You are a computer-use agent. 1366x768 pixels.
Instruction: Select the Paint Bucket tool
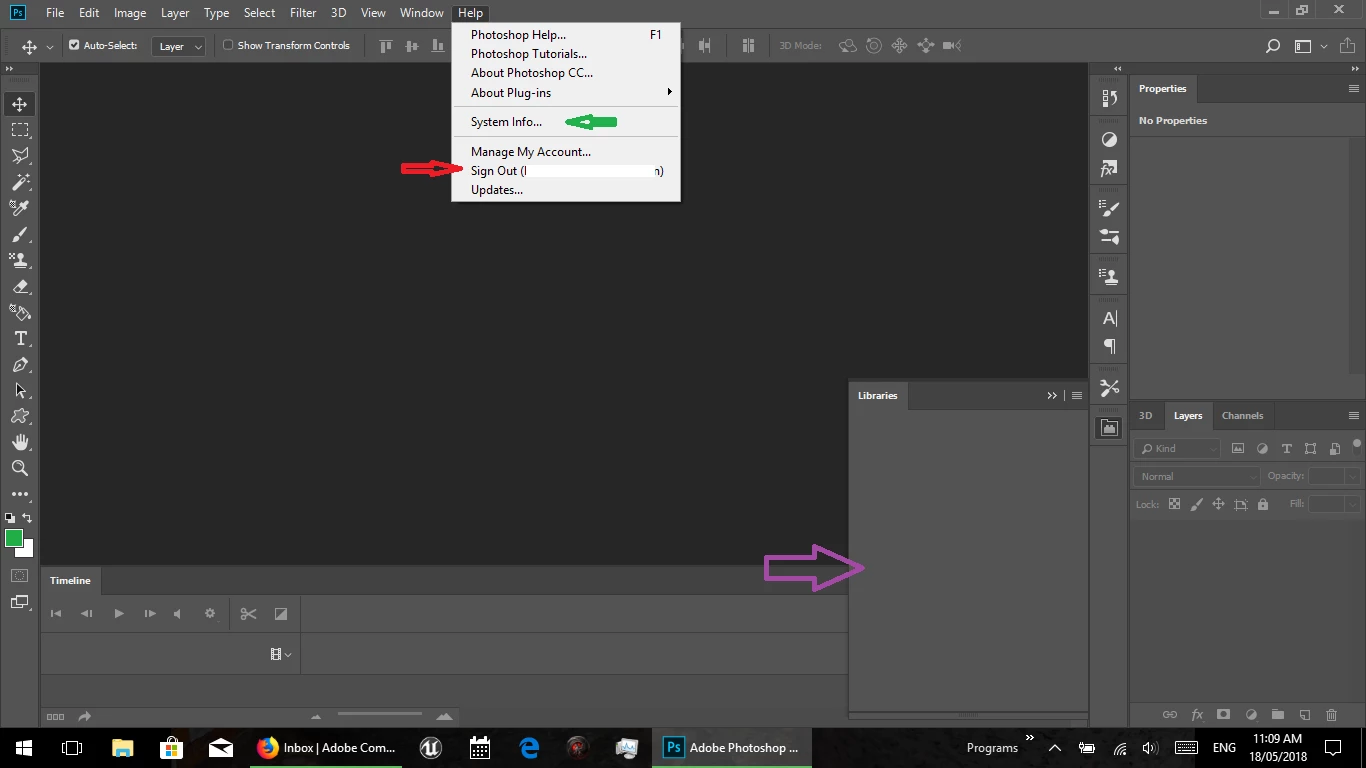pyautogui.click(x=19, y=312)
